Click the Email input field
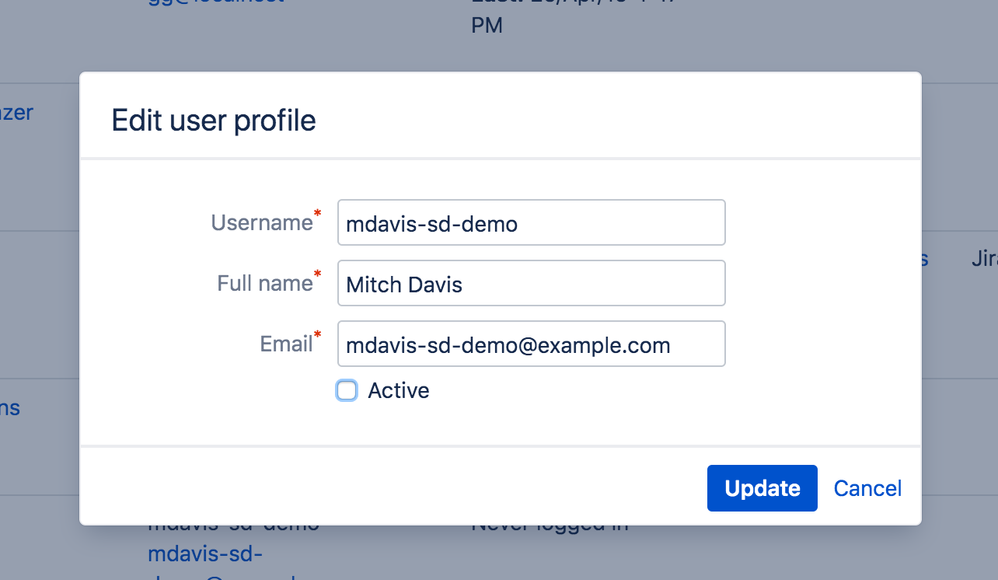 pos(531,344)
